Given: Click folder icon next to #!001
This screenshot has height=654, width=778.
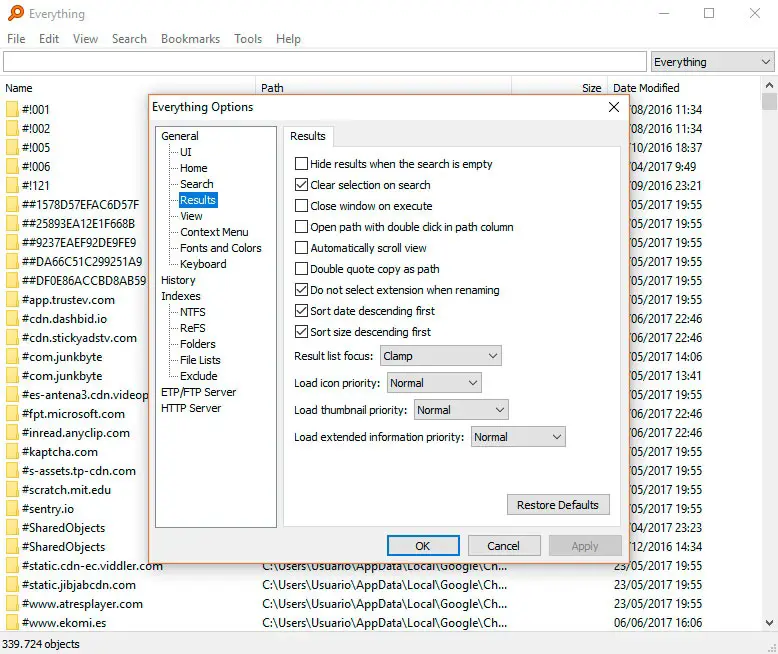Looking at the screenshot, I should pos(12,109).
